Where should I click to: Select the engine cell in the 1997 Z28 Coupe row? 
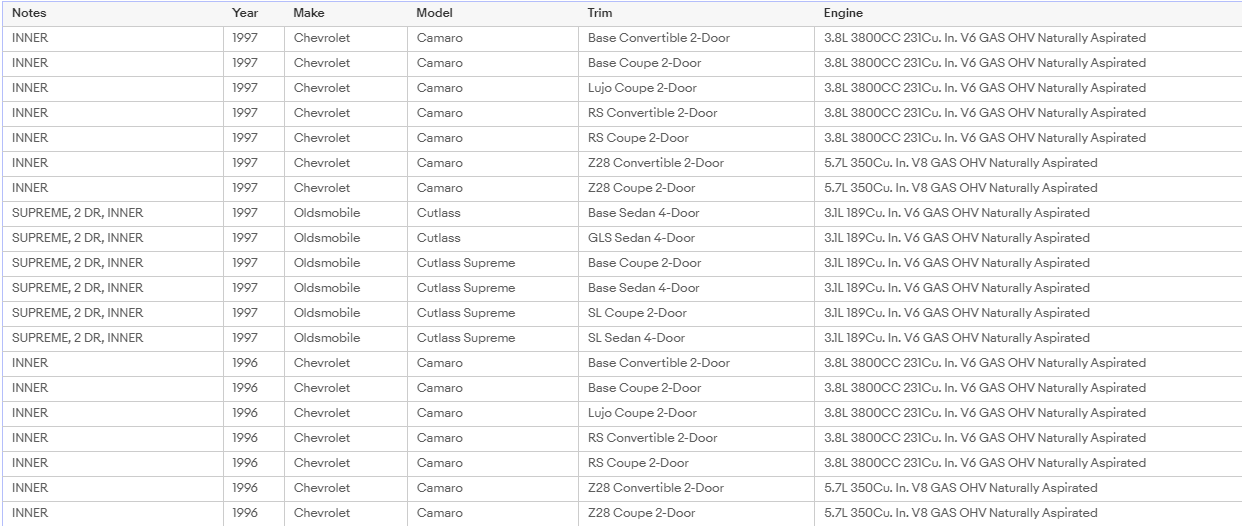1028,188
